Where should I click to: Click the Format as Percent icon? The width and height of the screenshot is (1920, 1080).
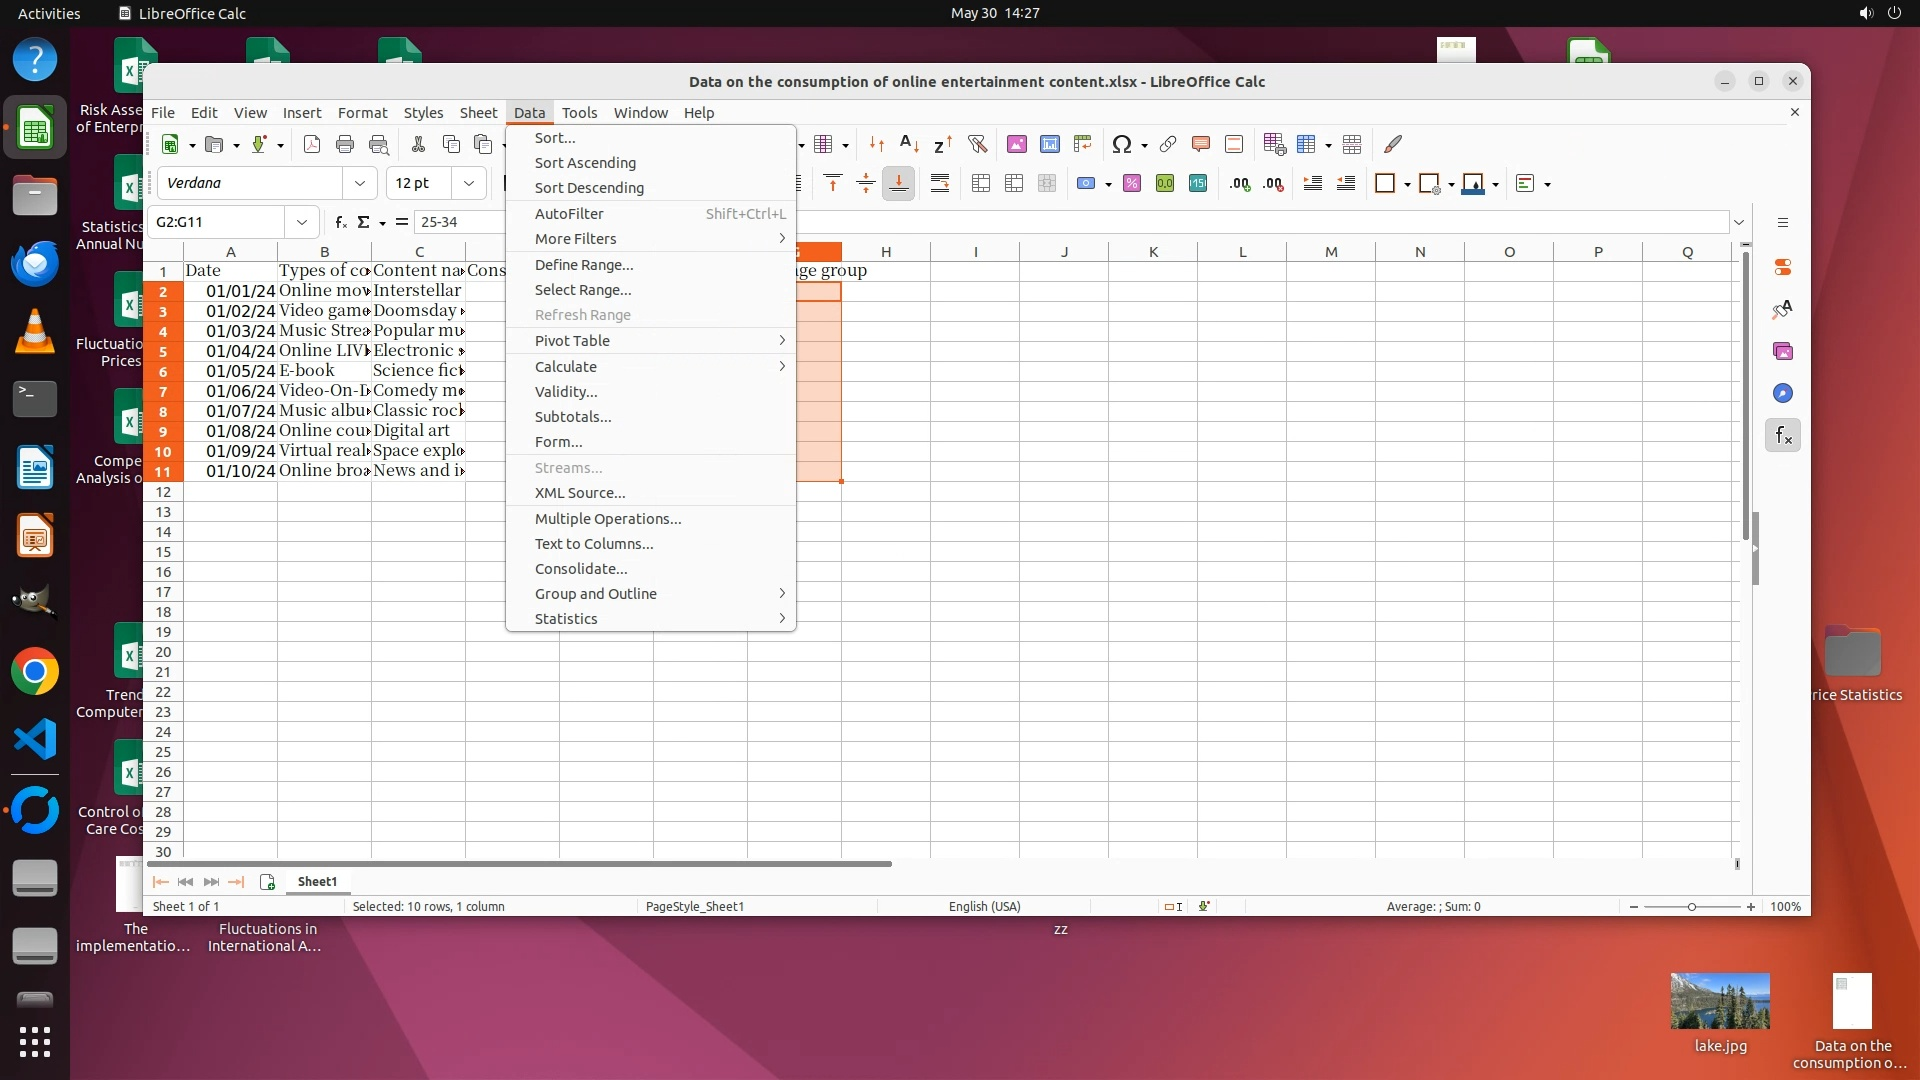[1131, 184]
